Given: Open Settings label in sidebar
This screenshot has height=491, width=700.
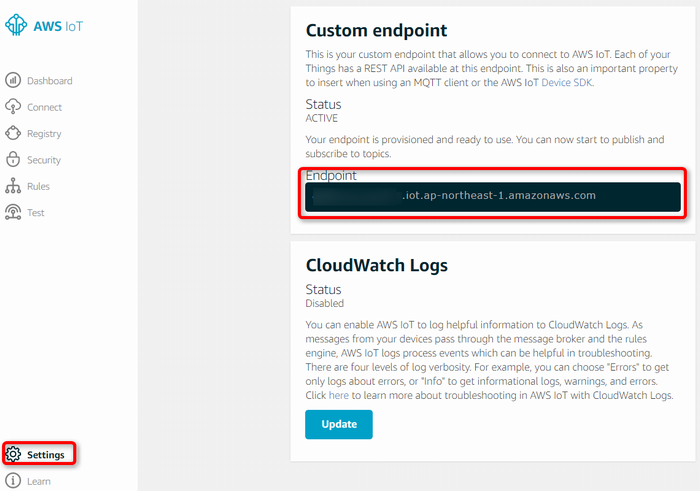Looking at the screenshot, I should [46, 455].
